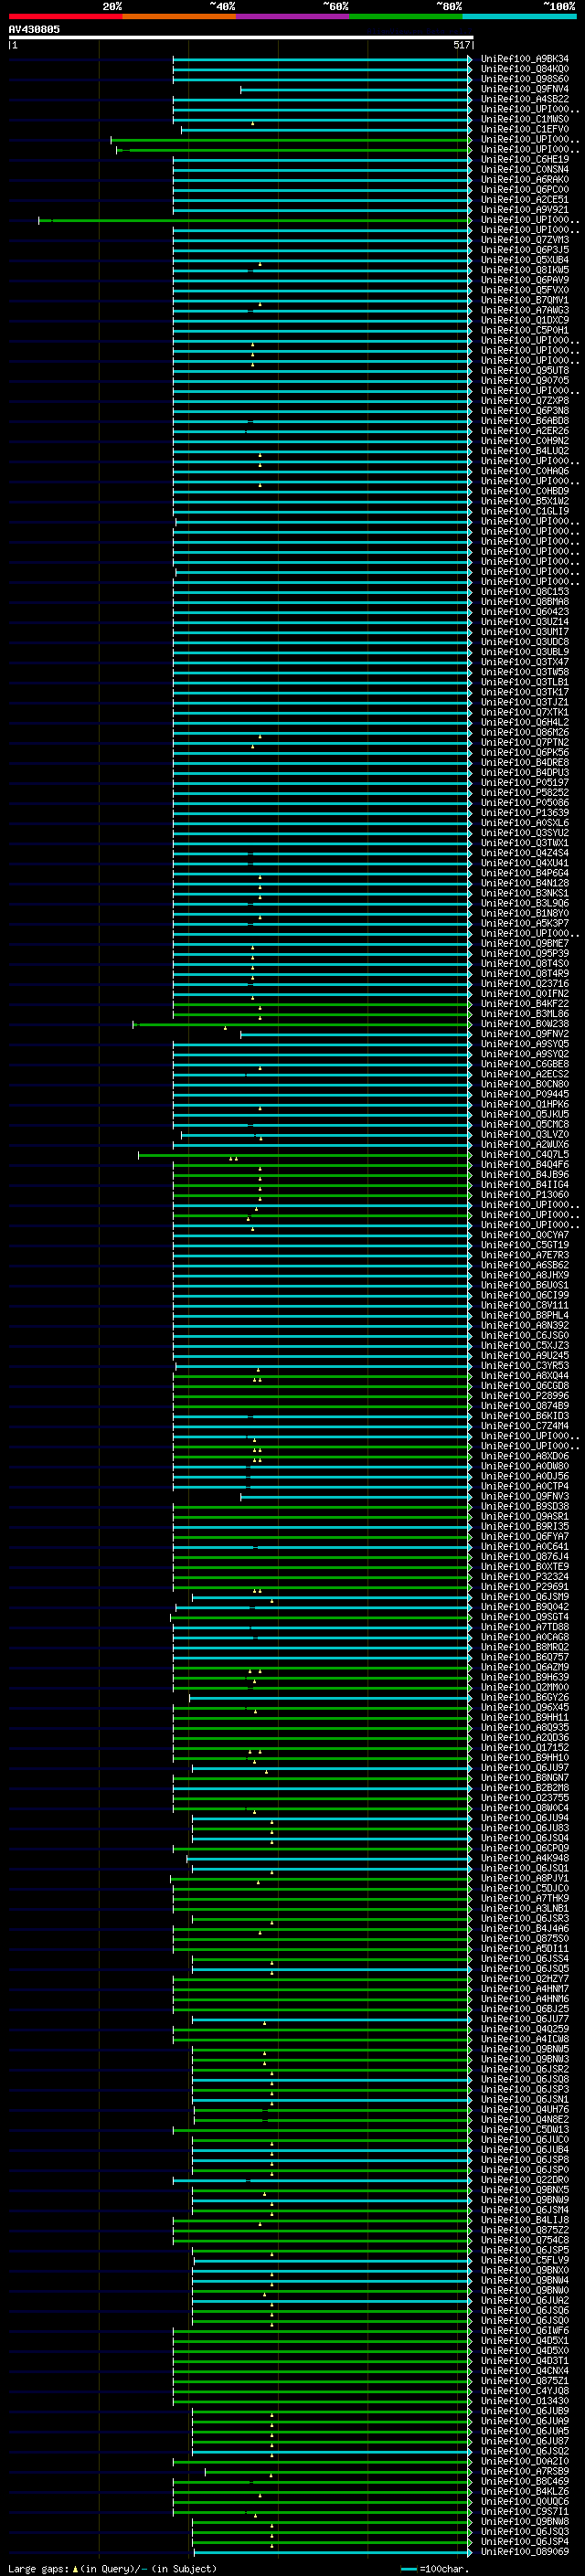Click hit label UniRef100_Q2HZY7
This screenshot has height=2576, width=585.
(525, 1978)
